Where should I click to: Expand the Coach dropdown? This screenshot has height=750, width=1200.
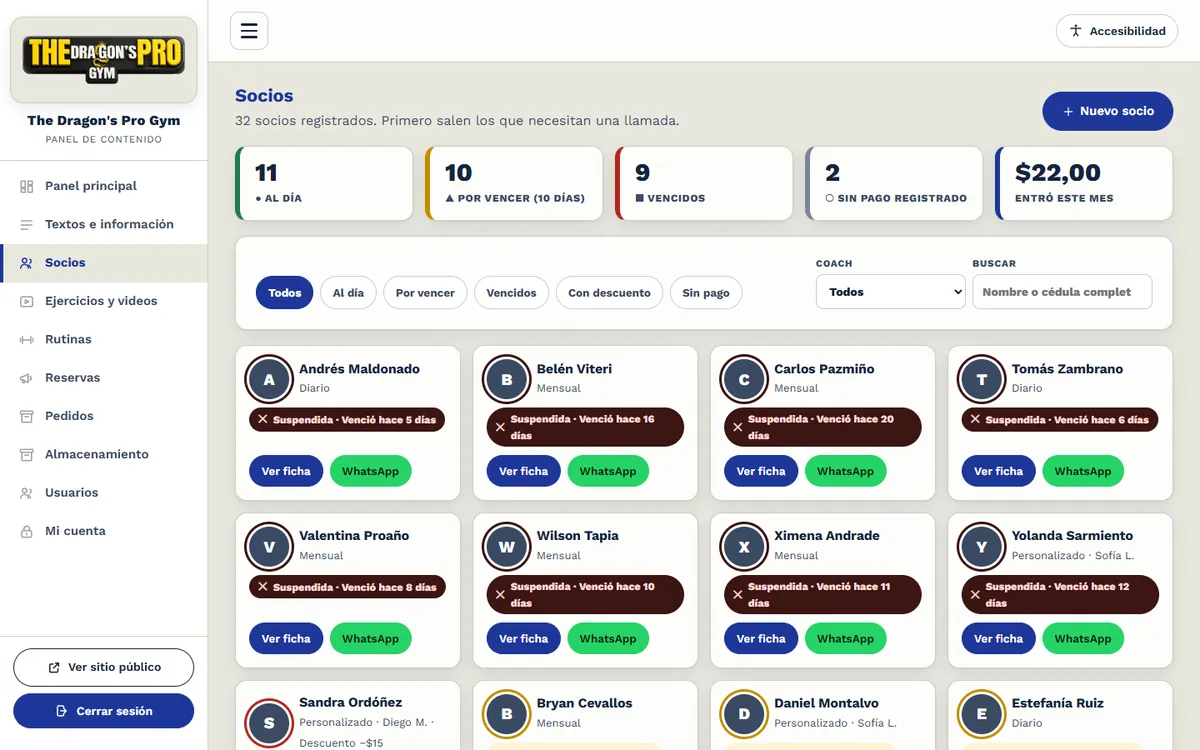coord(891,292)
